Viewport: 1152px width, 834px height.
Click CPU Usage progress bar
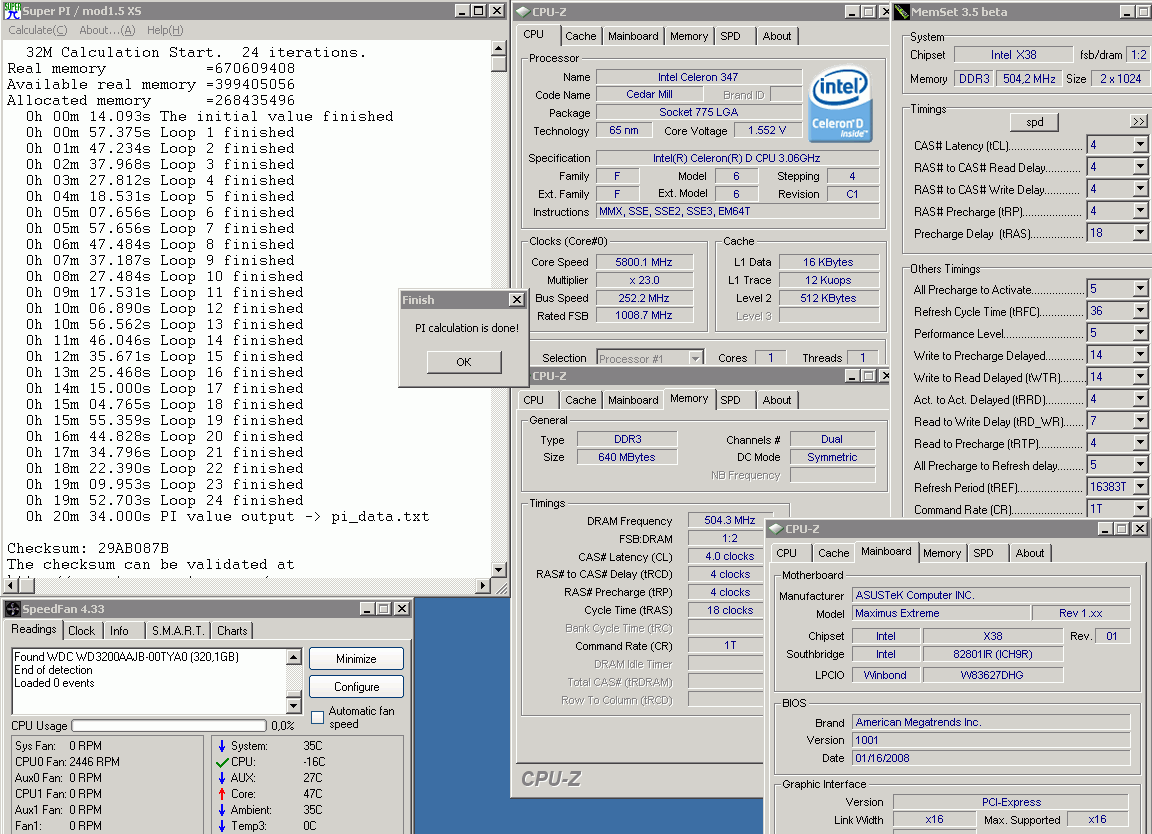pos(169,725)
